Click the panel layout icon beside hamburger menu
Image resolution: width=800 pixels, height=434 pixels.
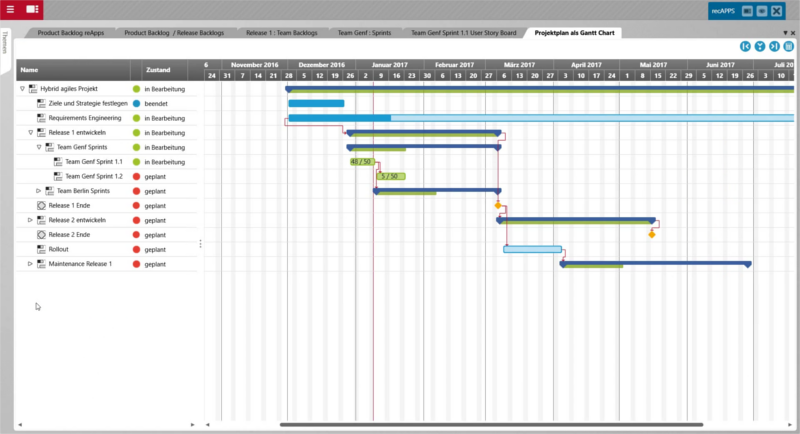click(x=33, y=8)
